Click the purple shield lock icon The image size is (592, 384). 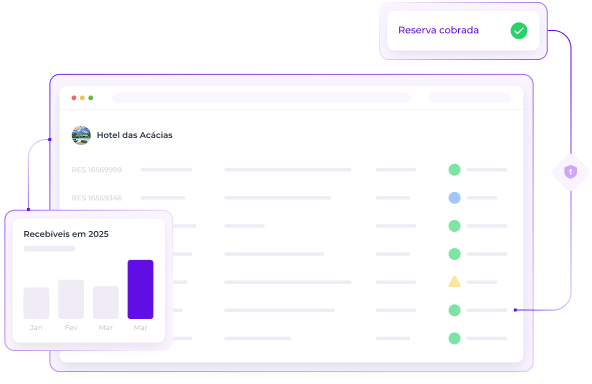click(x=570, y=172)
